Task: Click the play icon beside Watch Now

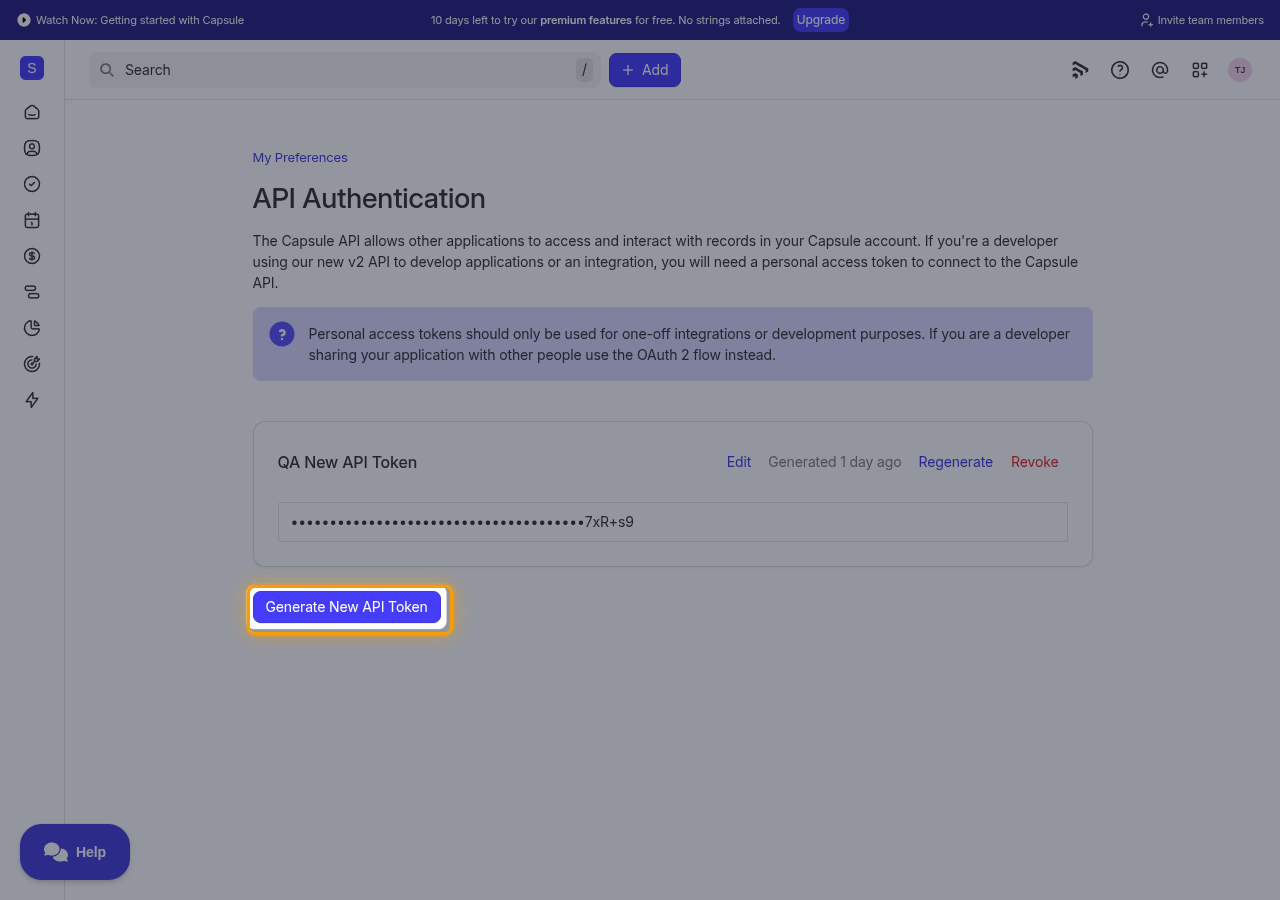Action: (x=24, y=20)
